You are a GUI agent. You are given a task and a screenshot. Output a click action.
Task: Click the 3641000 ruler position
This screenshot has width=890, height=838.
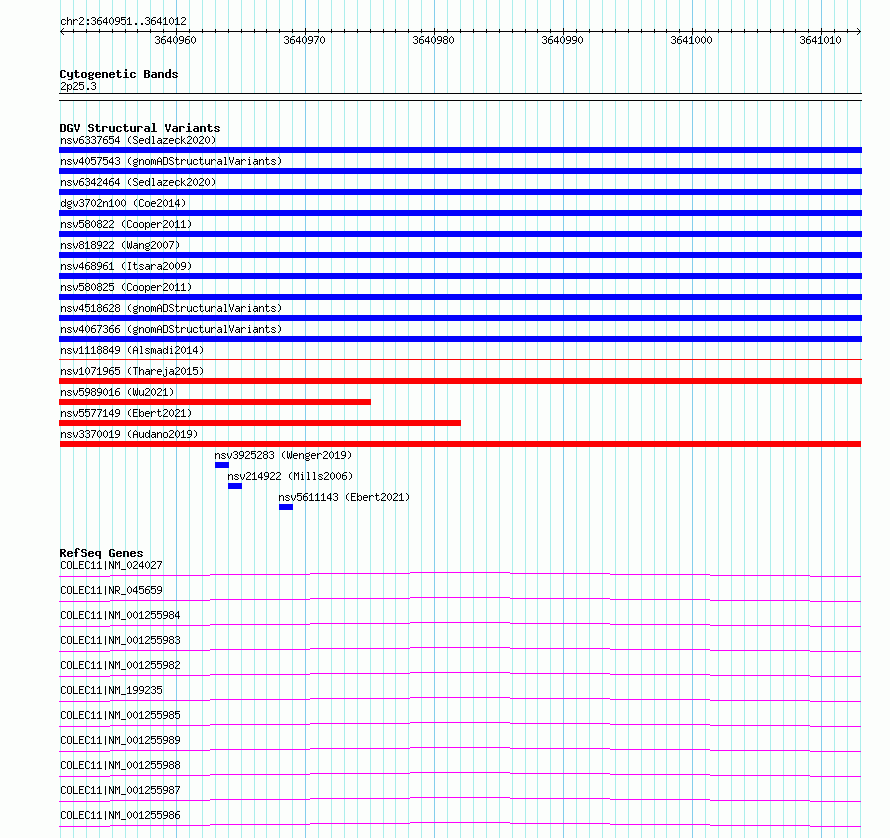tap(691, 40)
